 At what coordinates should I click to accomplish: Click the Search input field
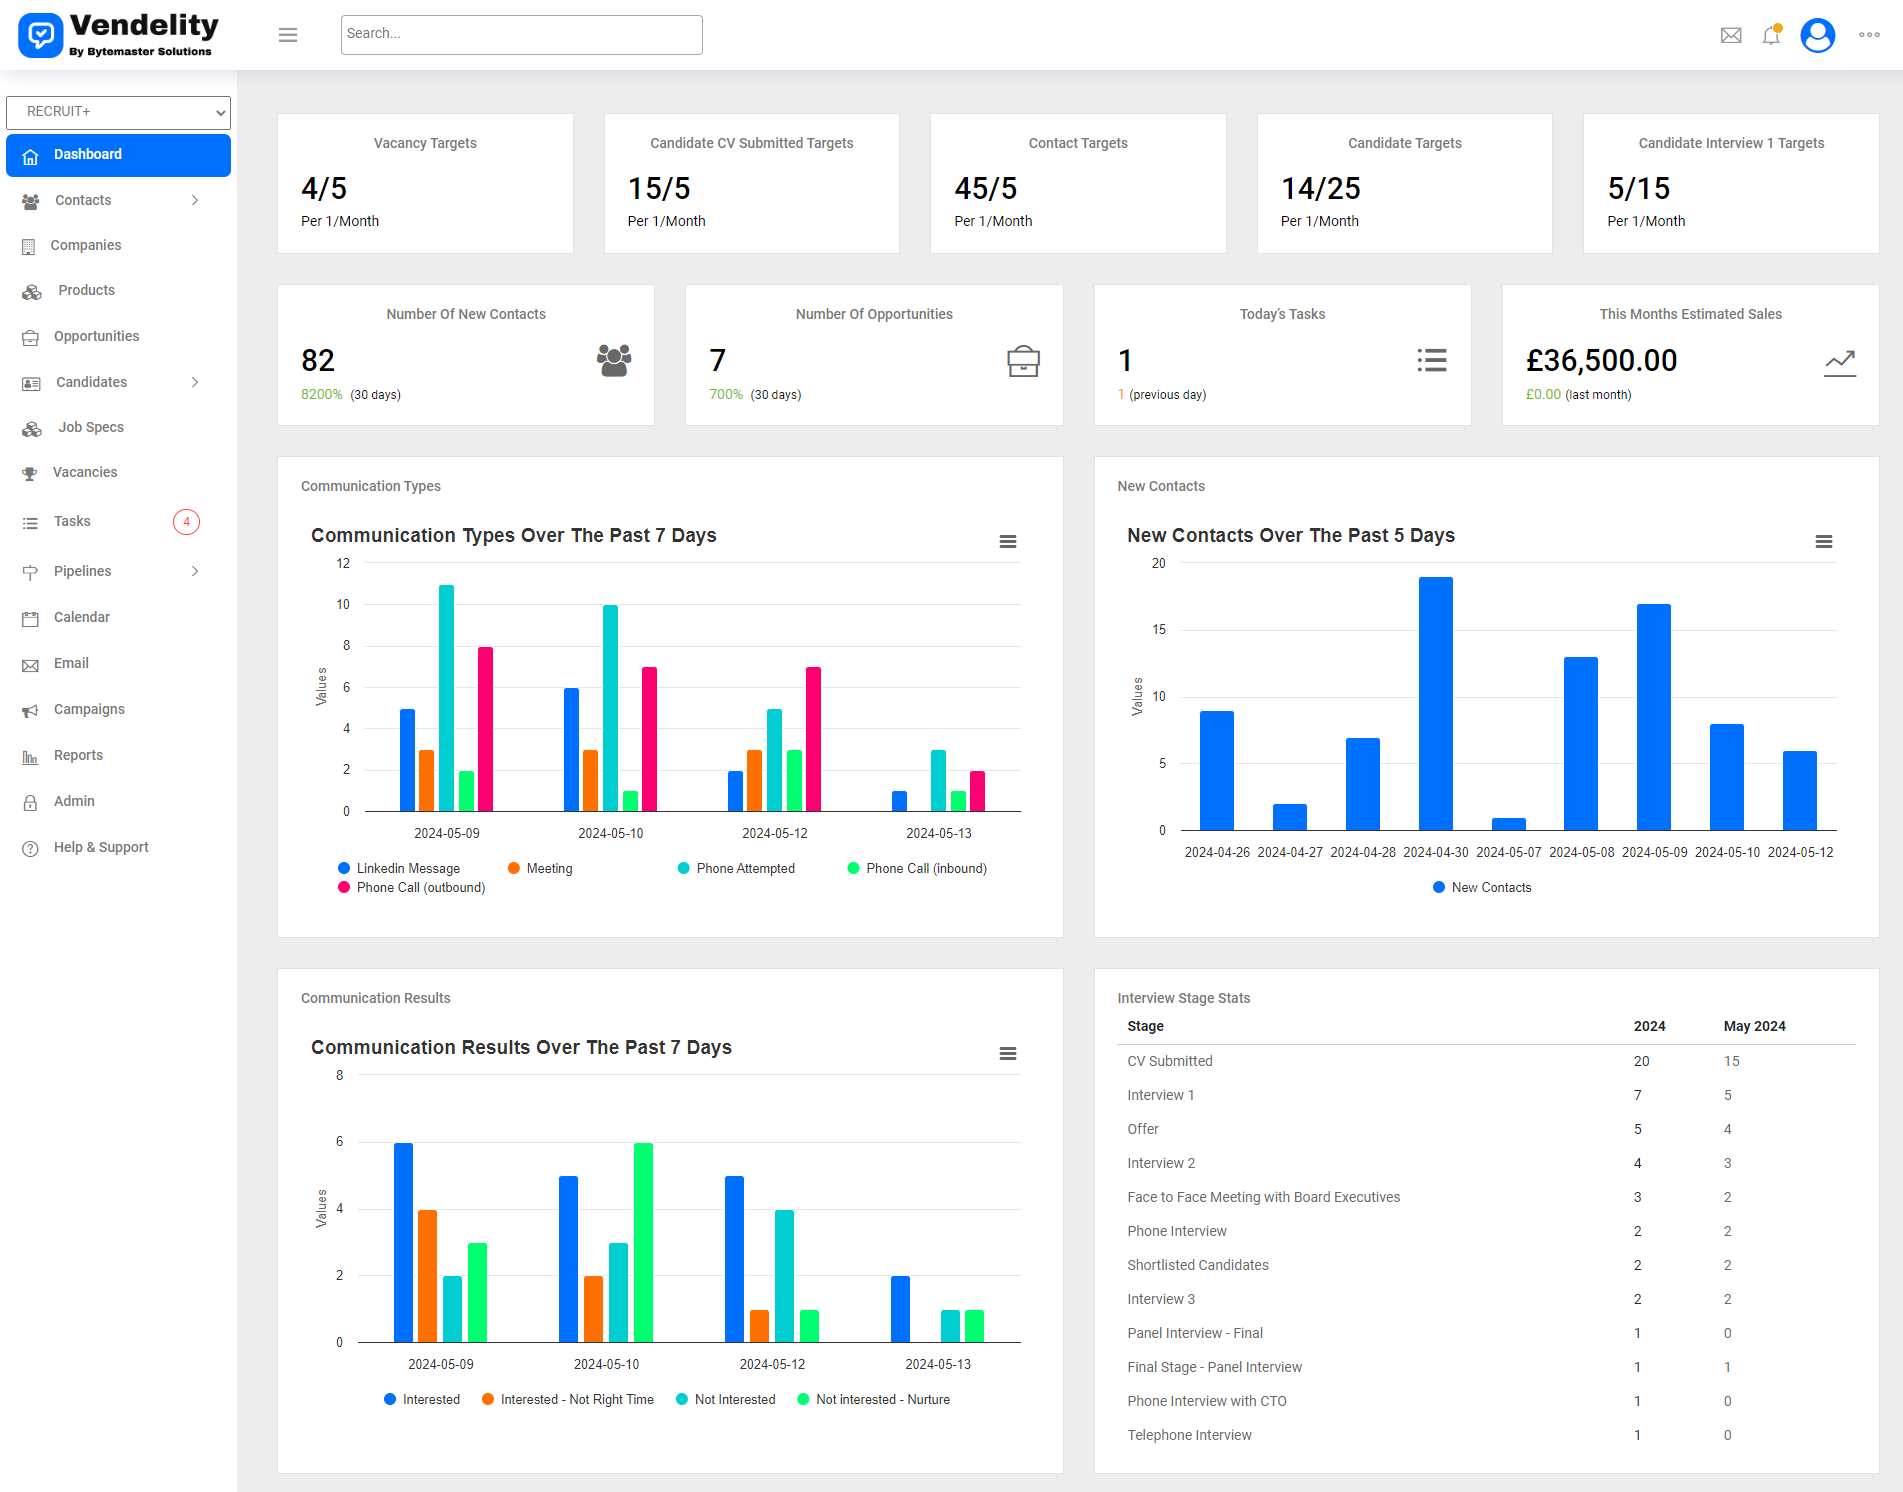coord(522,35)
